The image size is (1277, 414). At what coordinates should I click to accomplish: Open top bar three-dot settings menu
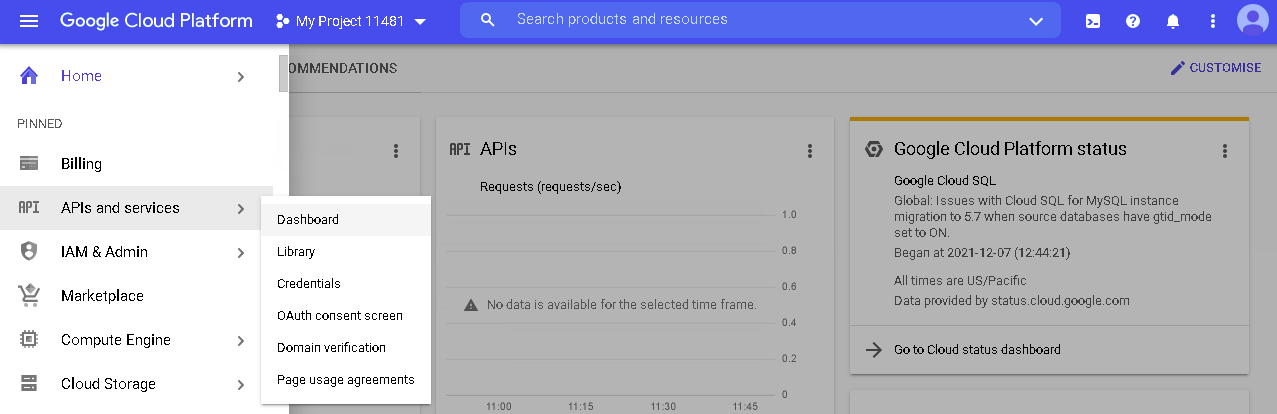[x=1213, y=21]
